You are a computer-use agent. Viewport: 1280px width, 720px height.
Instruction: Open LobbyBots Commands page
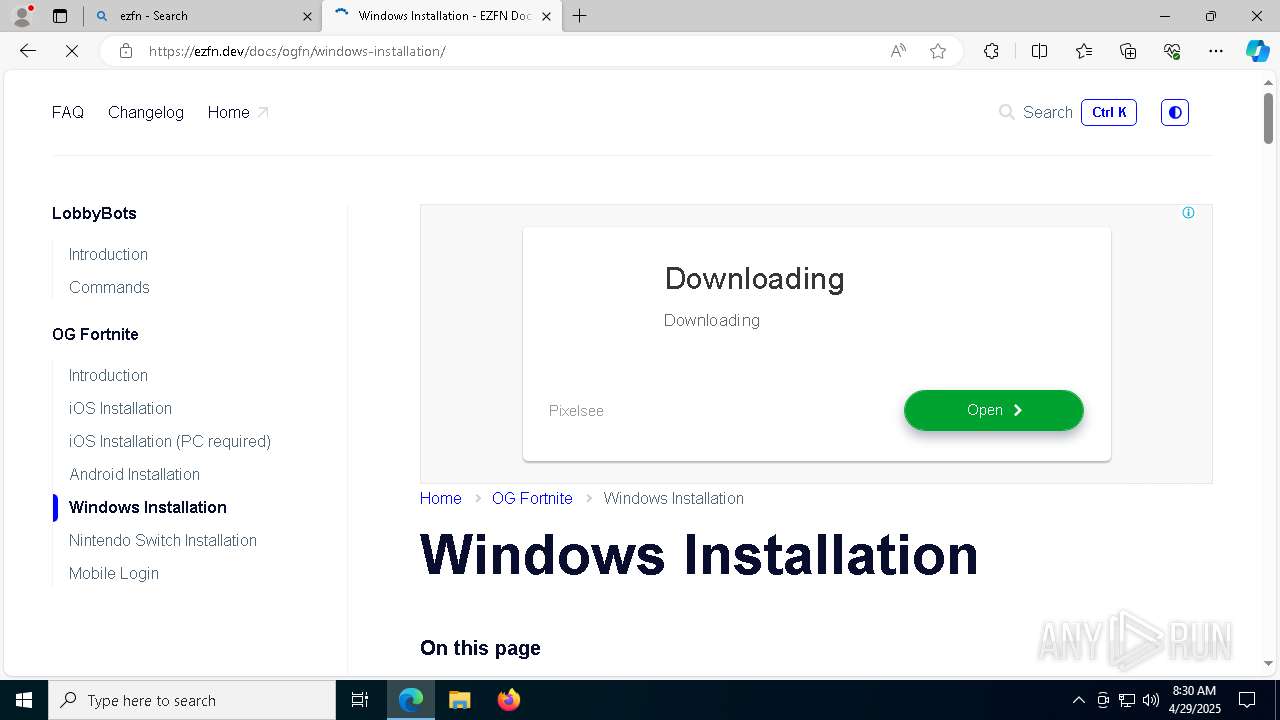click(109, 287)
